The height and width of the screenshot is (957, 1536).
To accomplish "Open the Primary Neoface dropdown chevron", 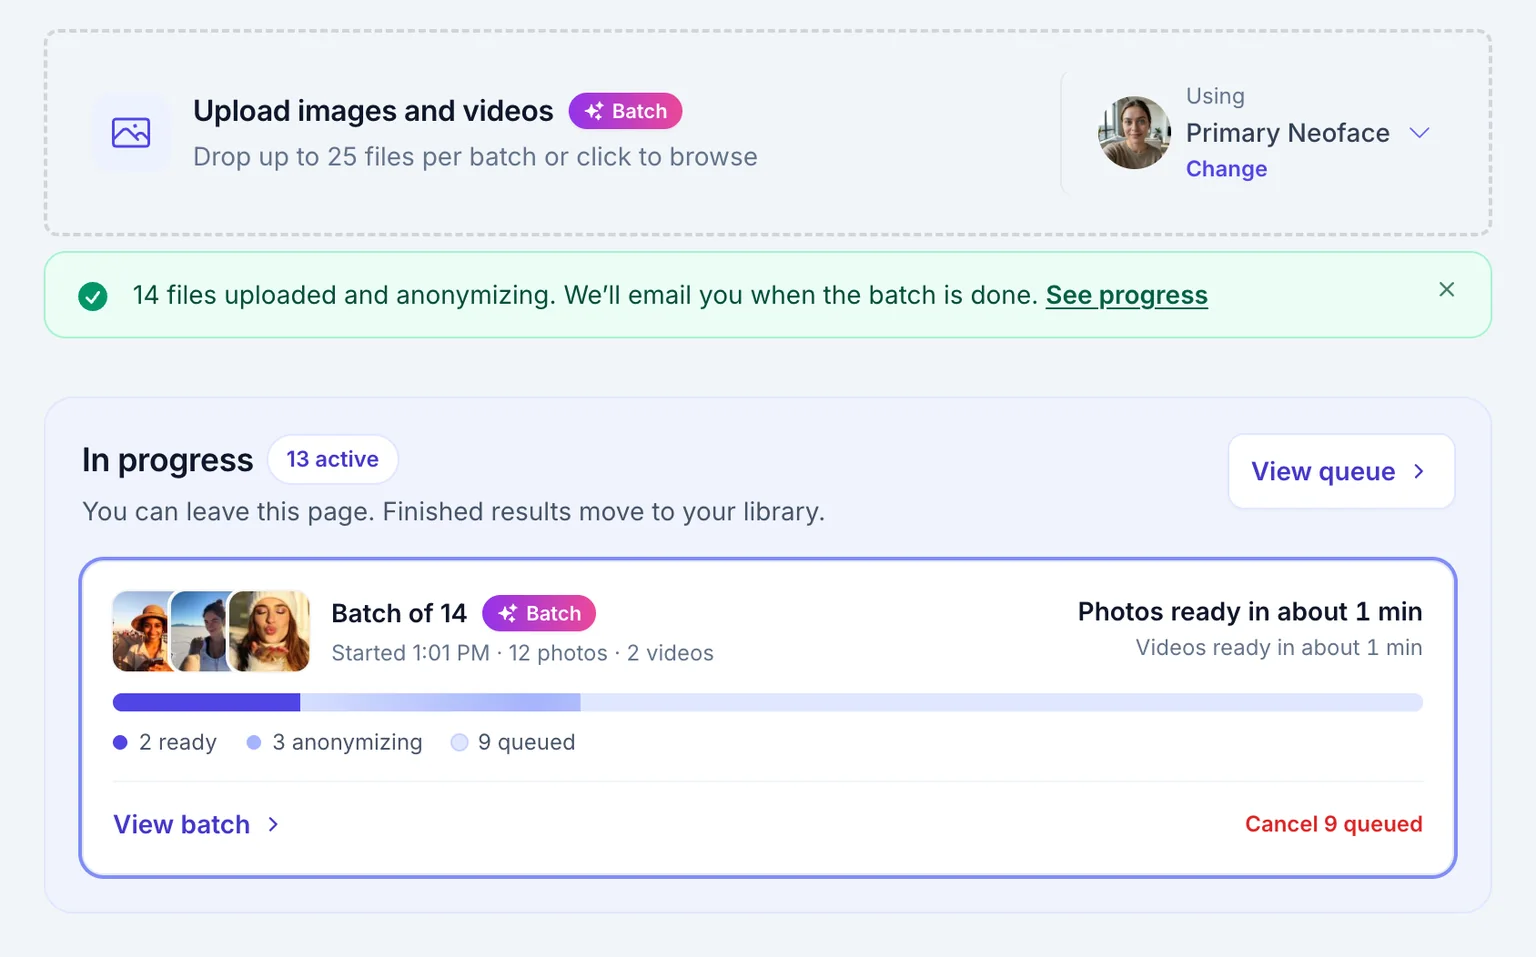I will point(1419,132).
